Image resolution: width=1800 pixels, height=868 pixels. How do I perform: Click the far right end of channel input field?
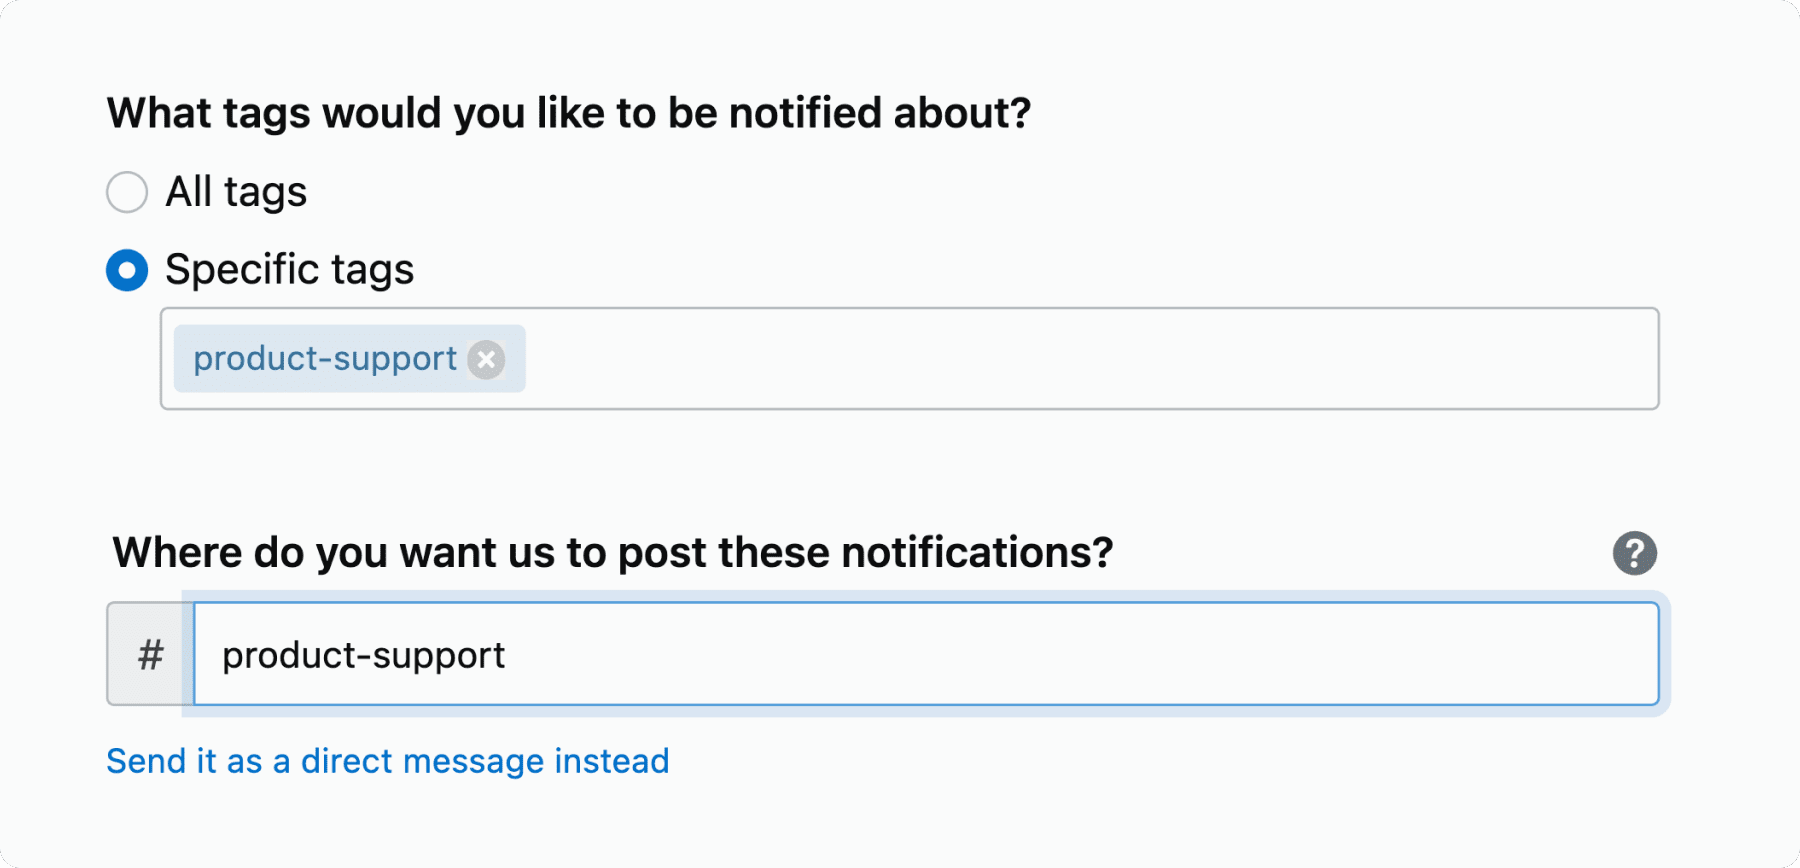click(x=1640, y=654)
